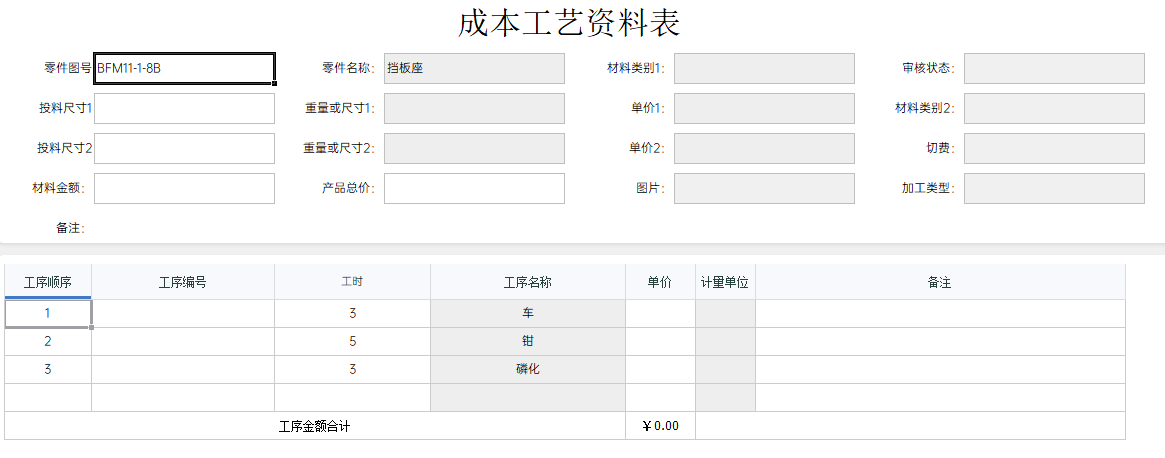Click the 工时 cell in the 磷化 row

point(352,370)
